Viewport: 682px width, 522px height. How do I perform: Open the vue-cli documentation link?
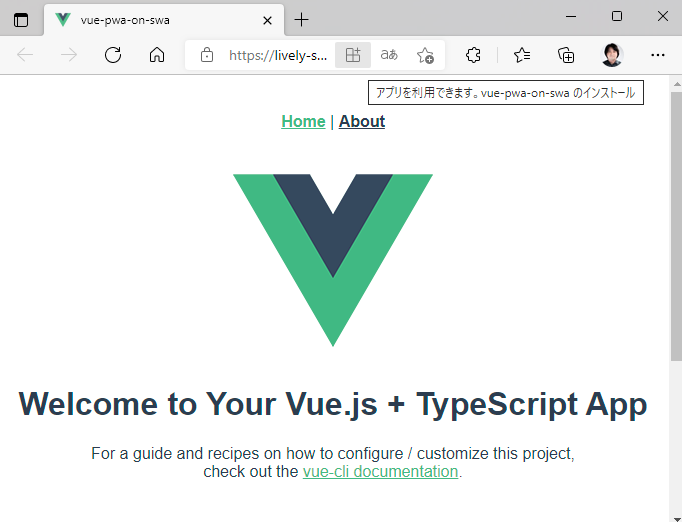(381, 472)
